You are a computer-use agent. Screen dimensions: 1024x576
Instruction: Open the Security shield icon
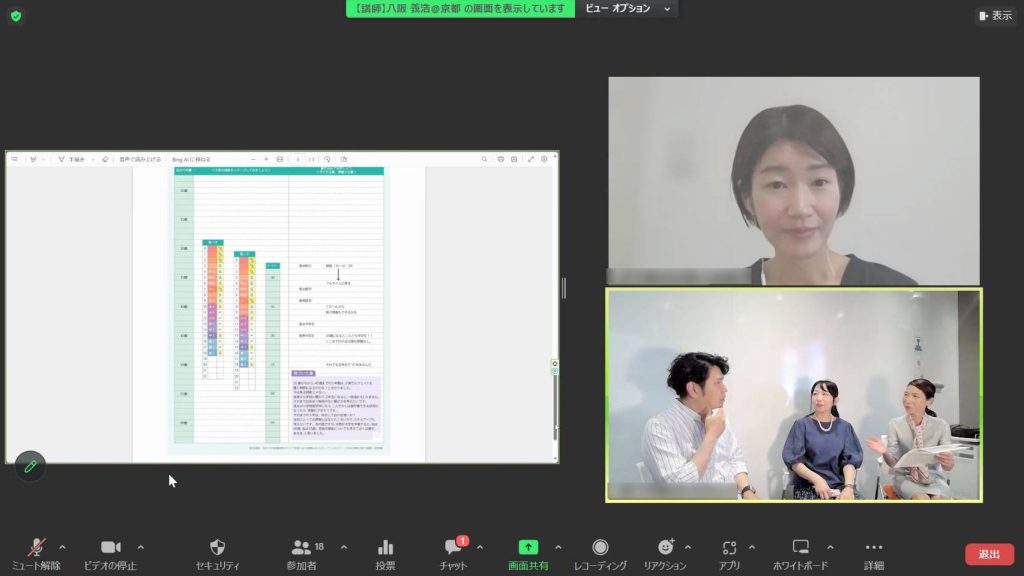[x=217, y=548]
